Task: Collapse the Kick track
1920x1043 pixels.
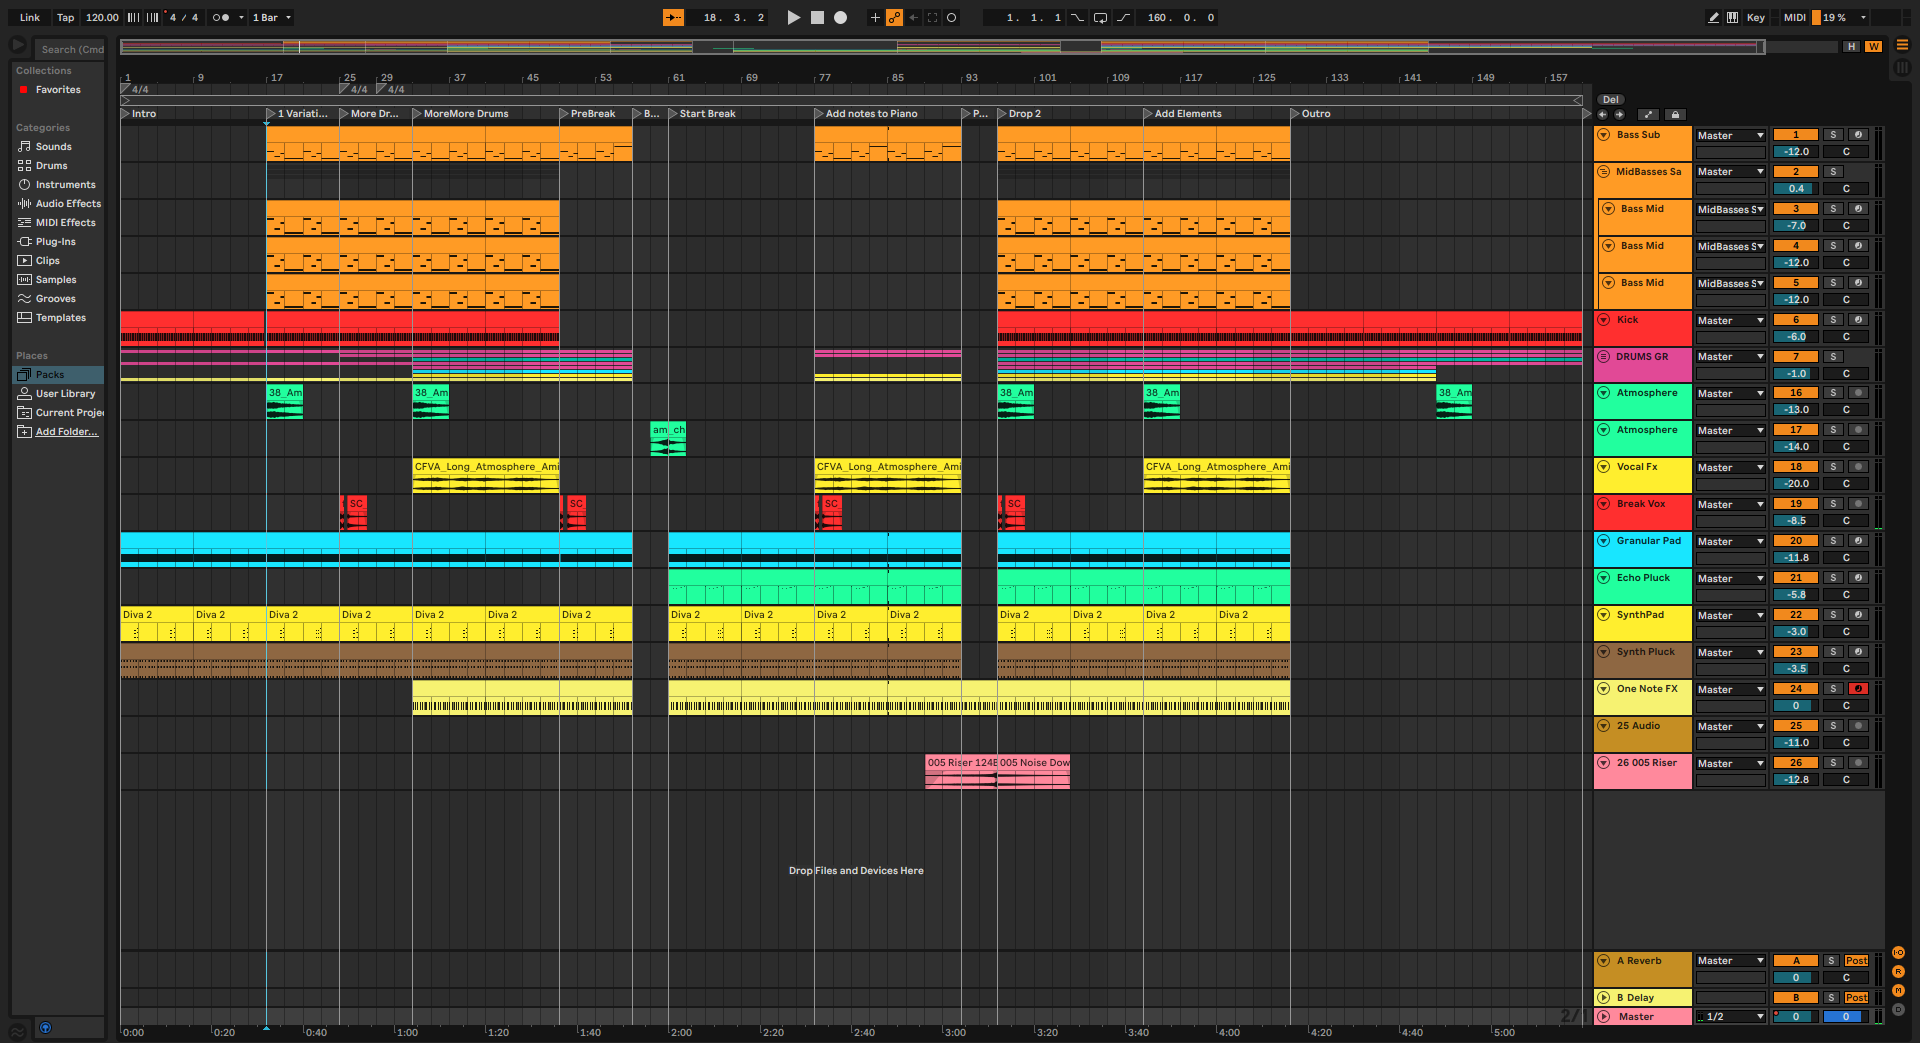Action: 1604,320
